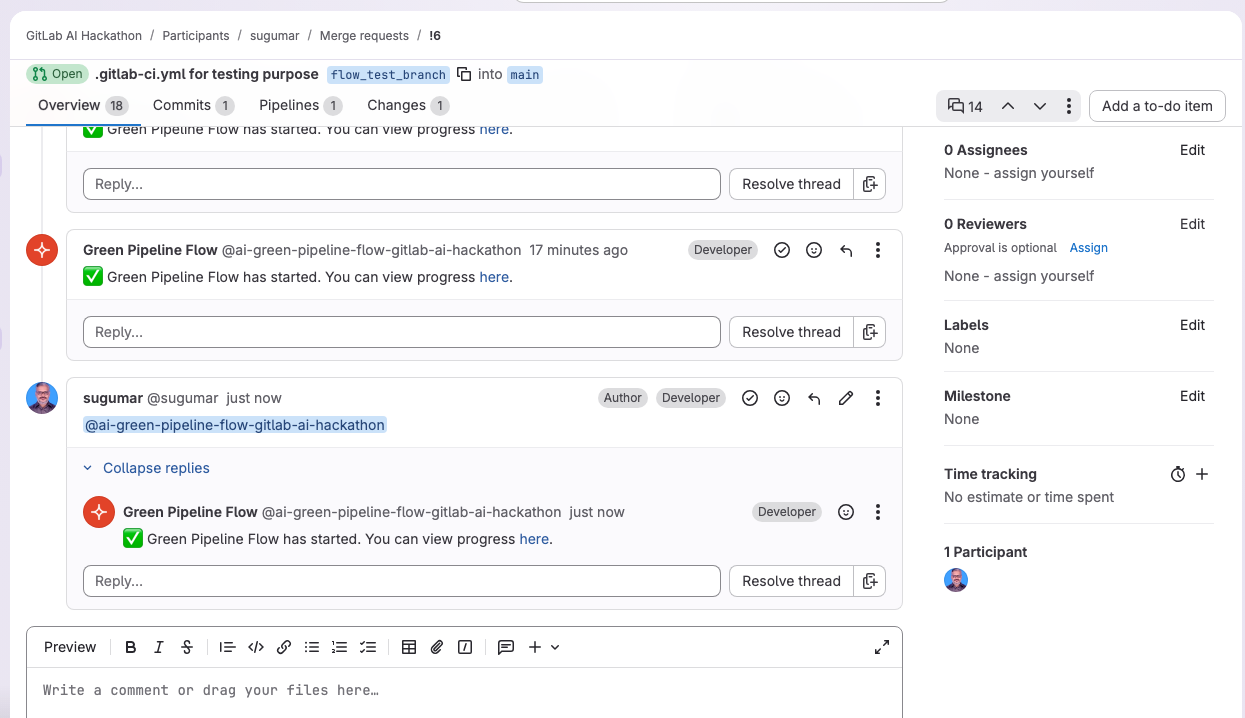Insert inline code in the editor
Screen dimensions: 1245x718
[x=256, y=647]
